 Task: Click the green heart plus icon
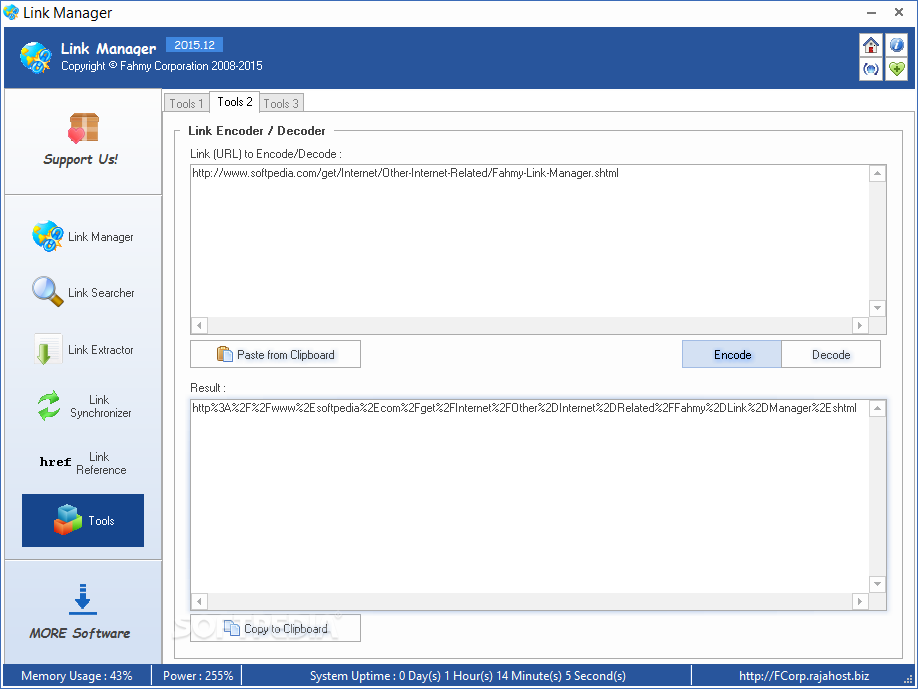(x=896, y=70)
